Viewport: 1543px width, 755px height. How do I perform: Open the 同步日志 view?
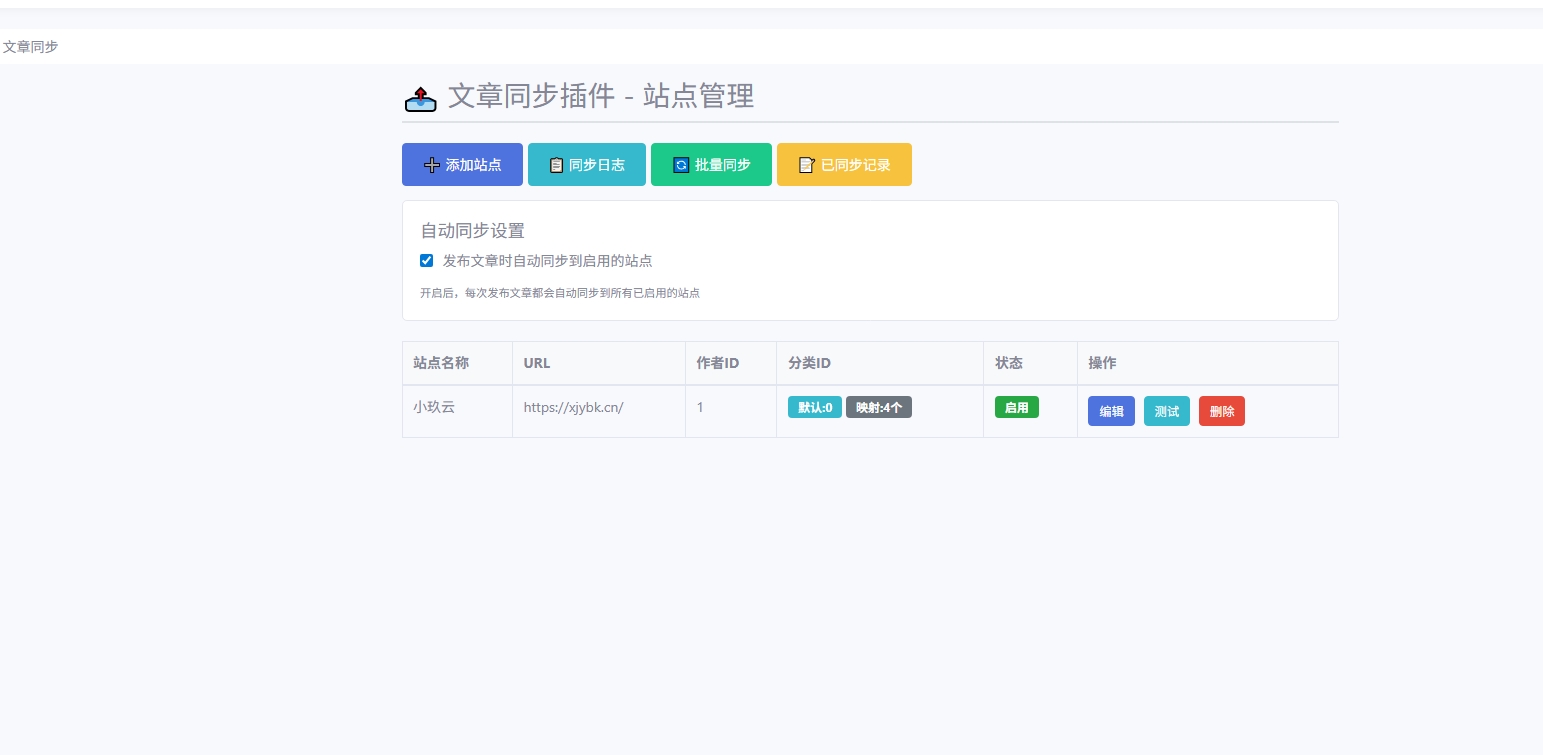(587, 164)
